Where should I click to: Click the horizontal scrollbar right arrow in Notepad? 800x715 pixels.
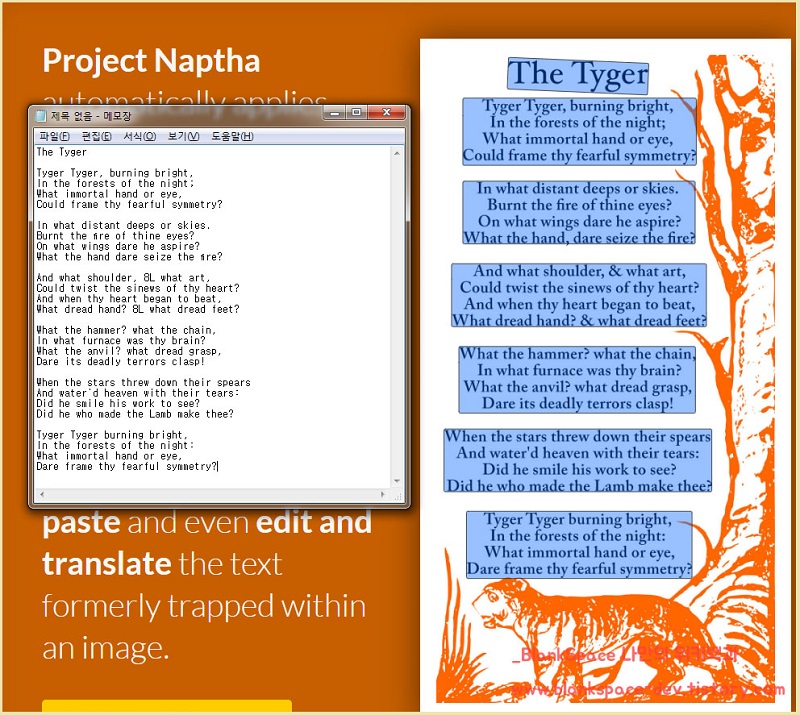tap(383, 494)
